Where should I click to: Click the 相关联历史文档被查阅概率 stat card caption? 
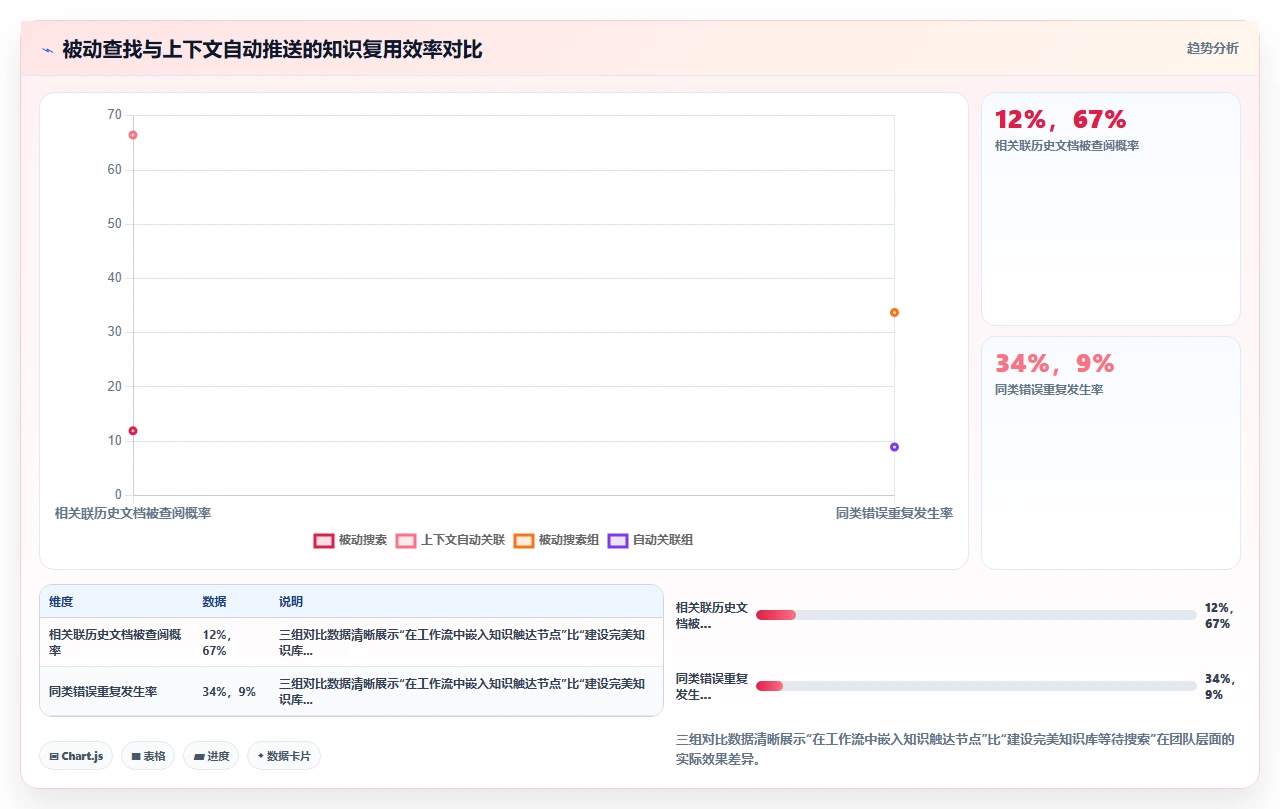tap(1067, 146)
